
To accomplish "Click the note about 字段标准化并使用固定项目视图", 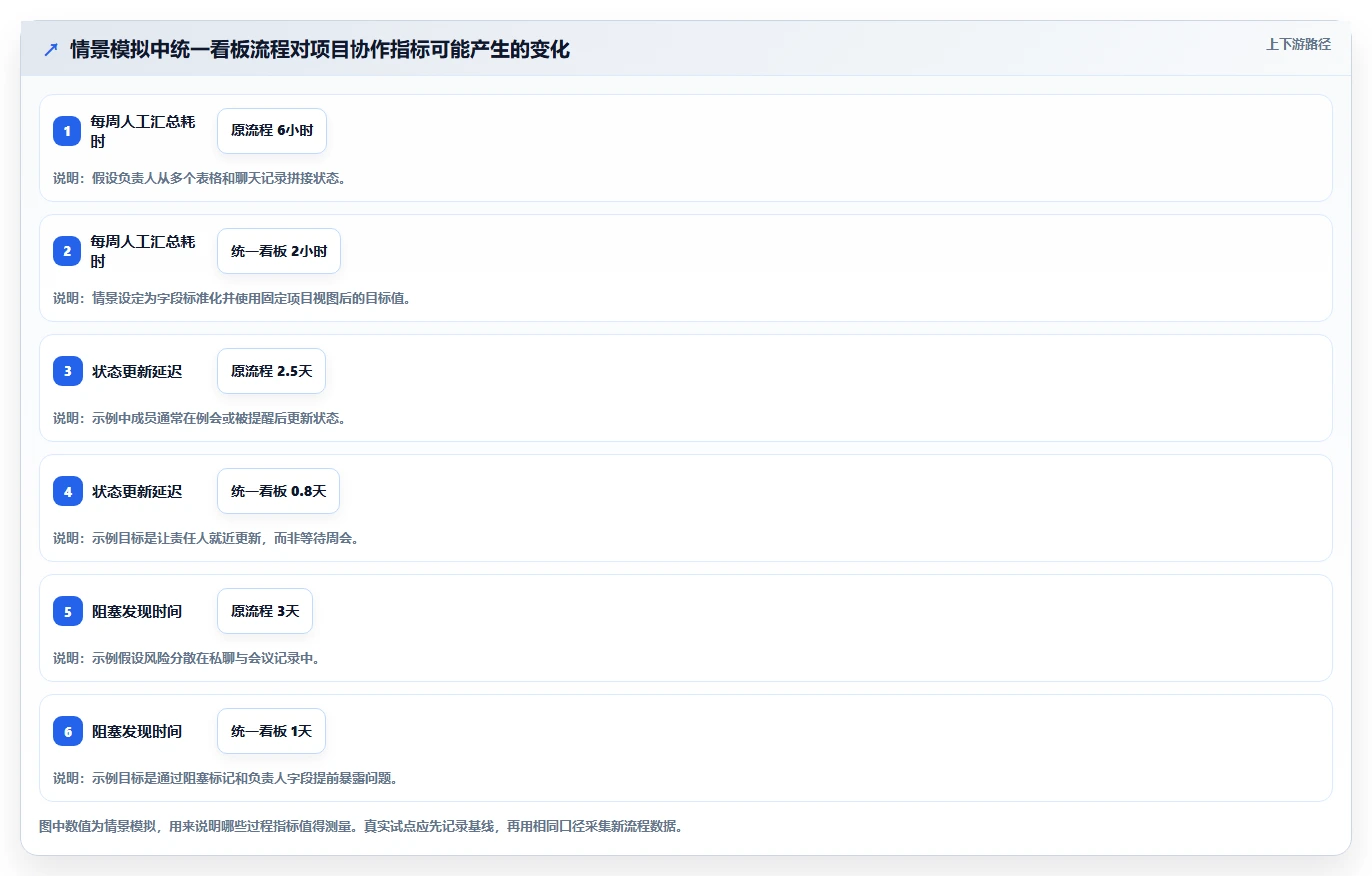I will (232, 298).
